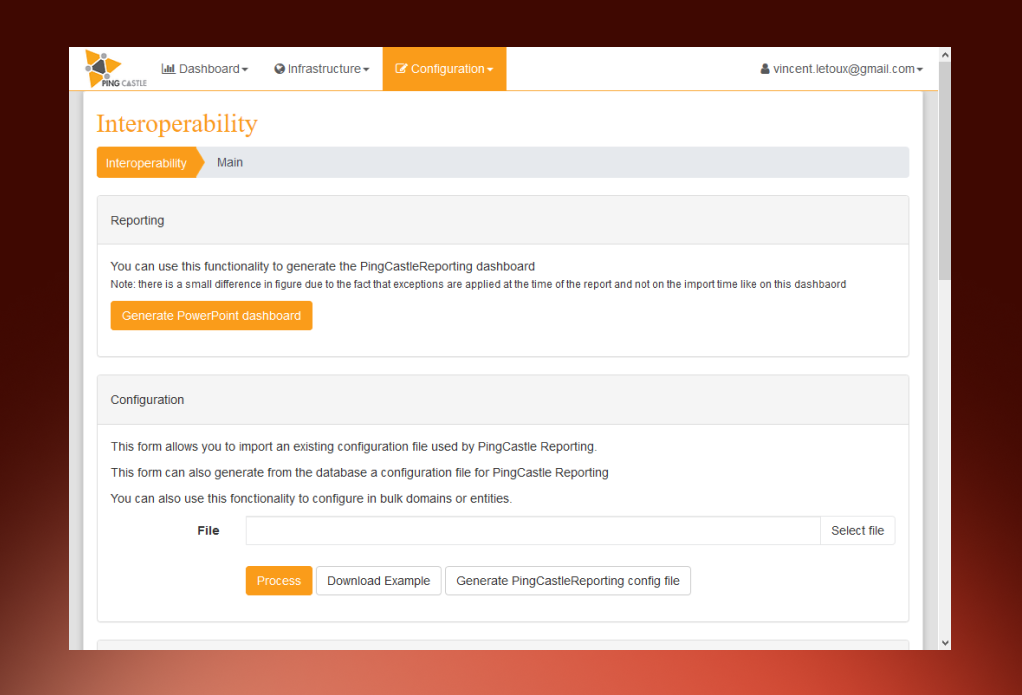Click Generate PowerPoint dashboard button
Screen dimensions: 1022x695
[x=211, y=316]
